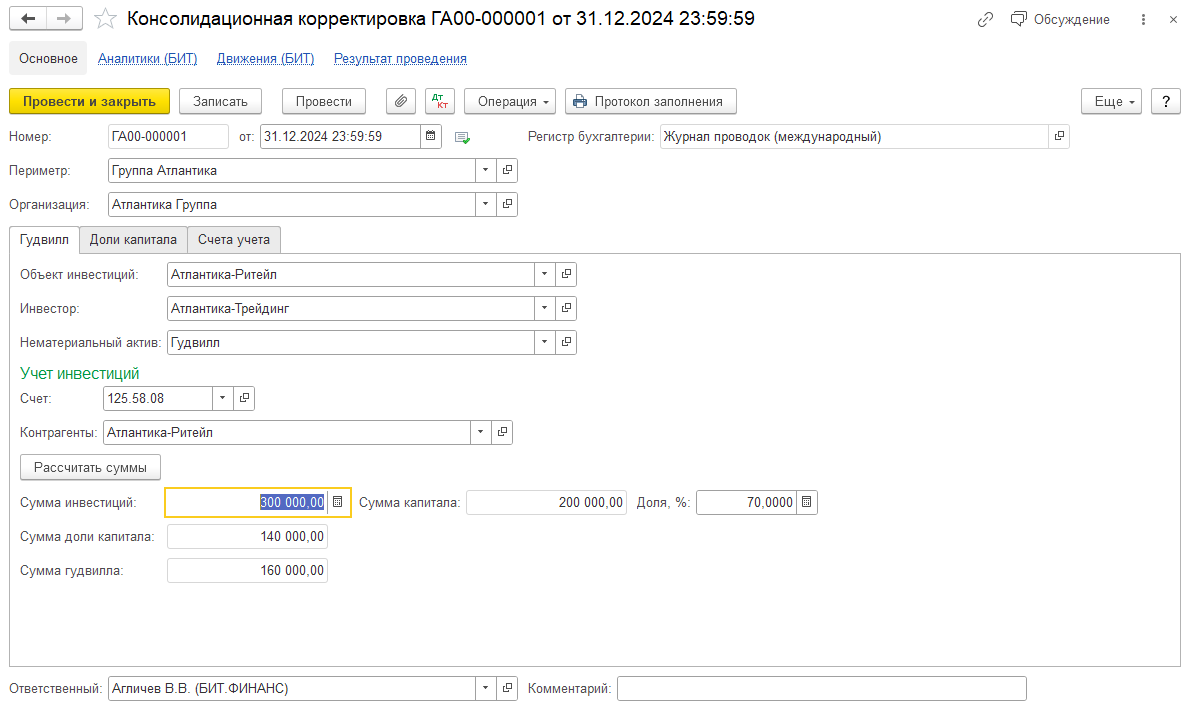The height and width of the screenshot is (709, 1190).
Task: Open the Инвестор record with open icon
Action: point(566,309)
